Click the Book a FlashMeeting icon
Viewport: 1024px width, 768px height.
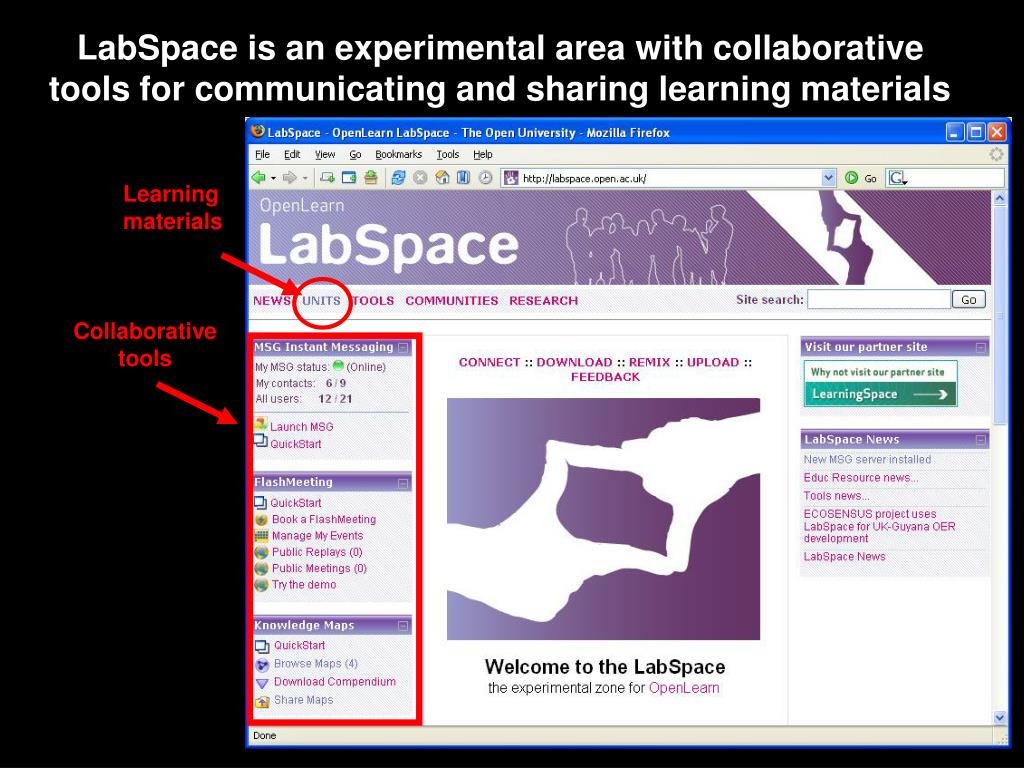coord(261,520)
